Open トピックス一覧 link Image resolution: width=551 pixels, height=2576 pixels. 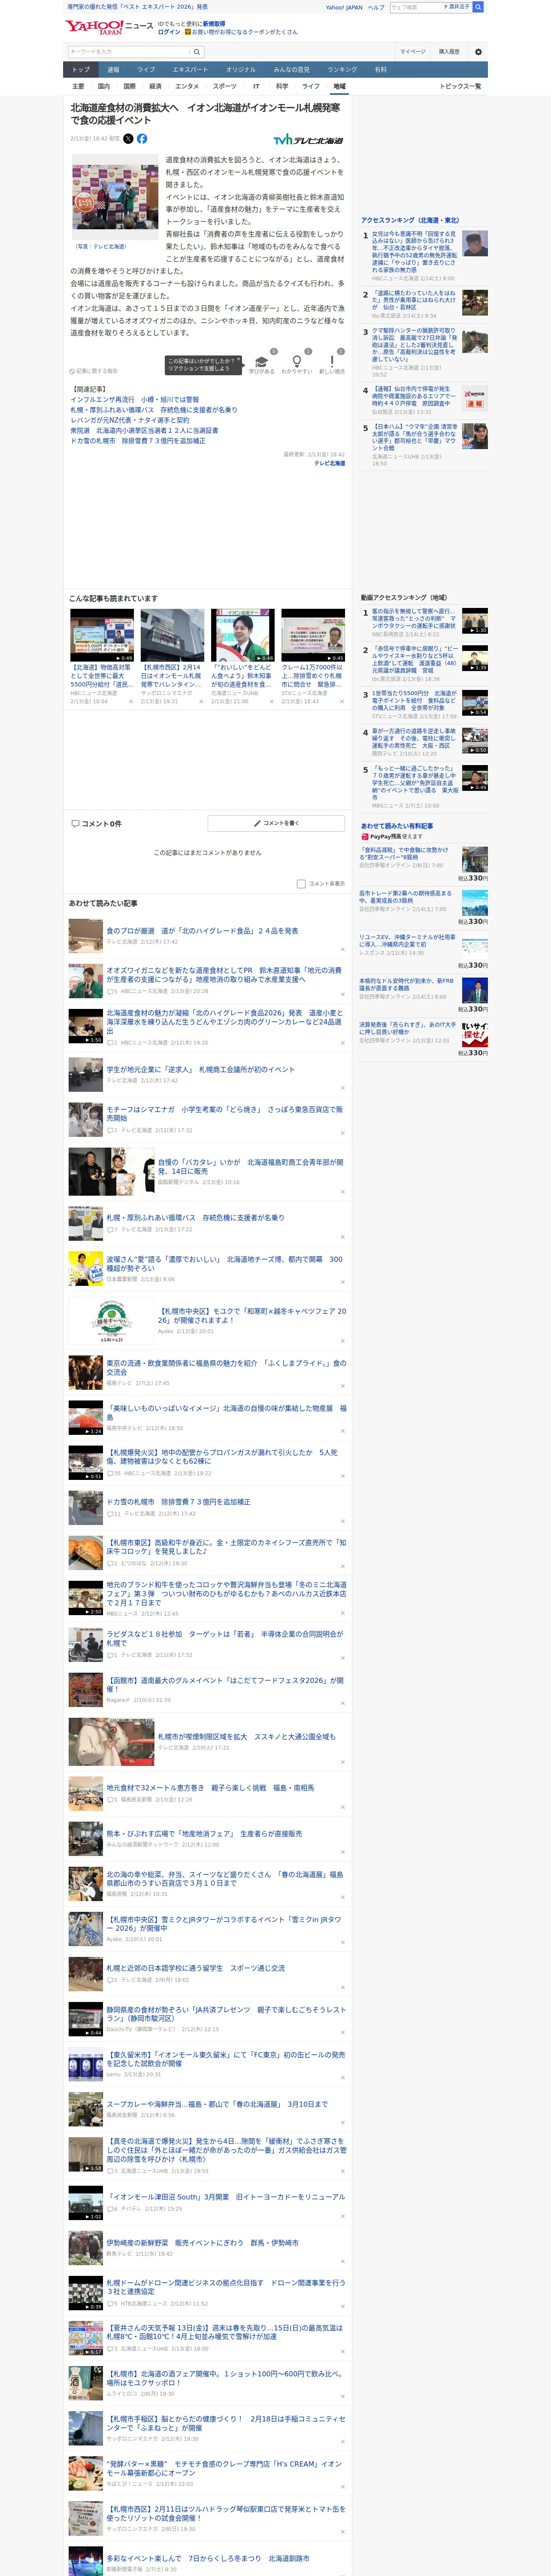point(460,86)
